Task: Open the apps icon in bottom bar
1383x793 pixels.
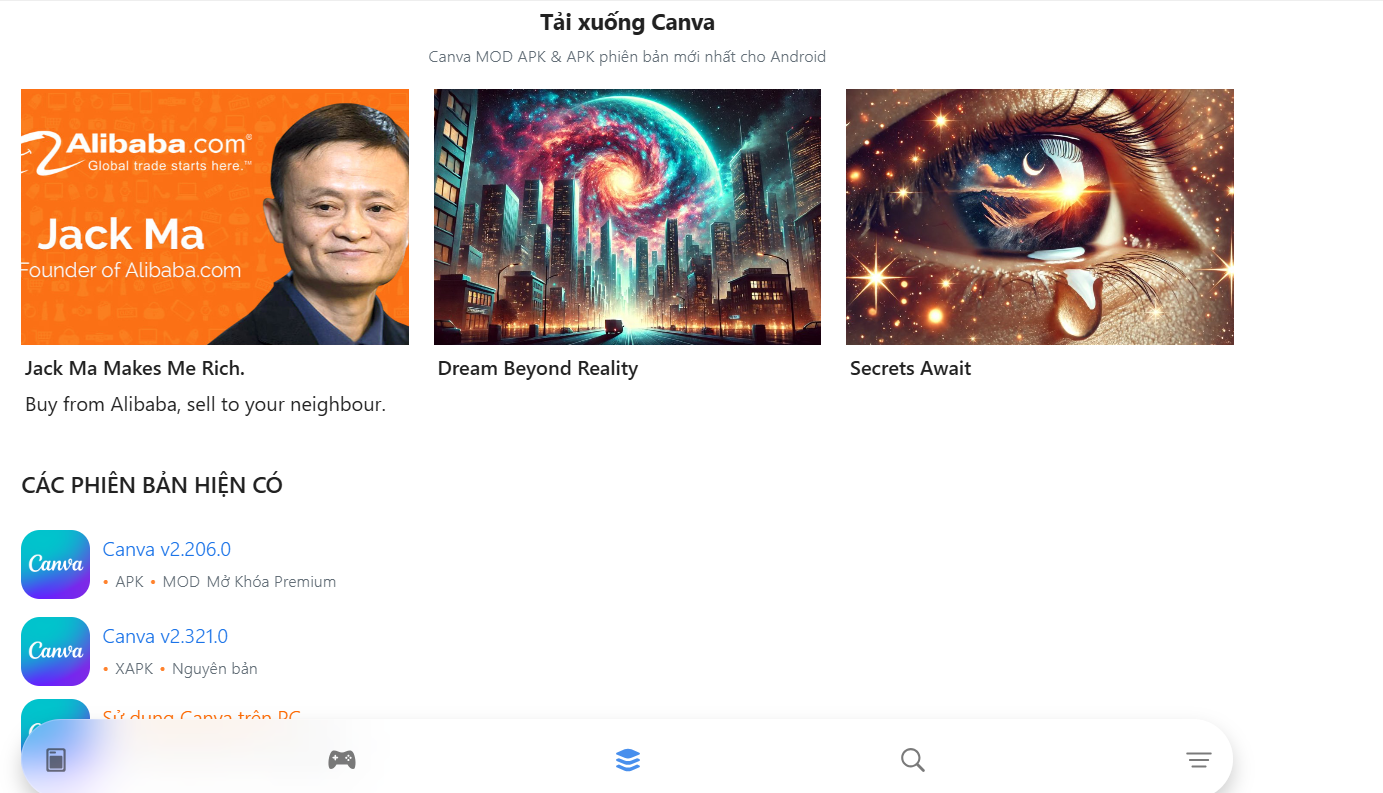Action: click(56, 760)
